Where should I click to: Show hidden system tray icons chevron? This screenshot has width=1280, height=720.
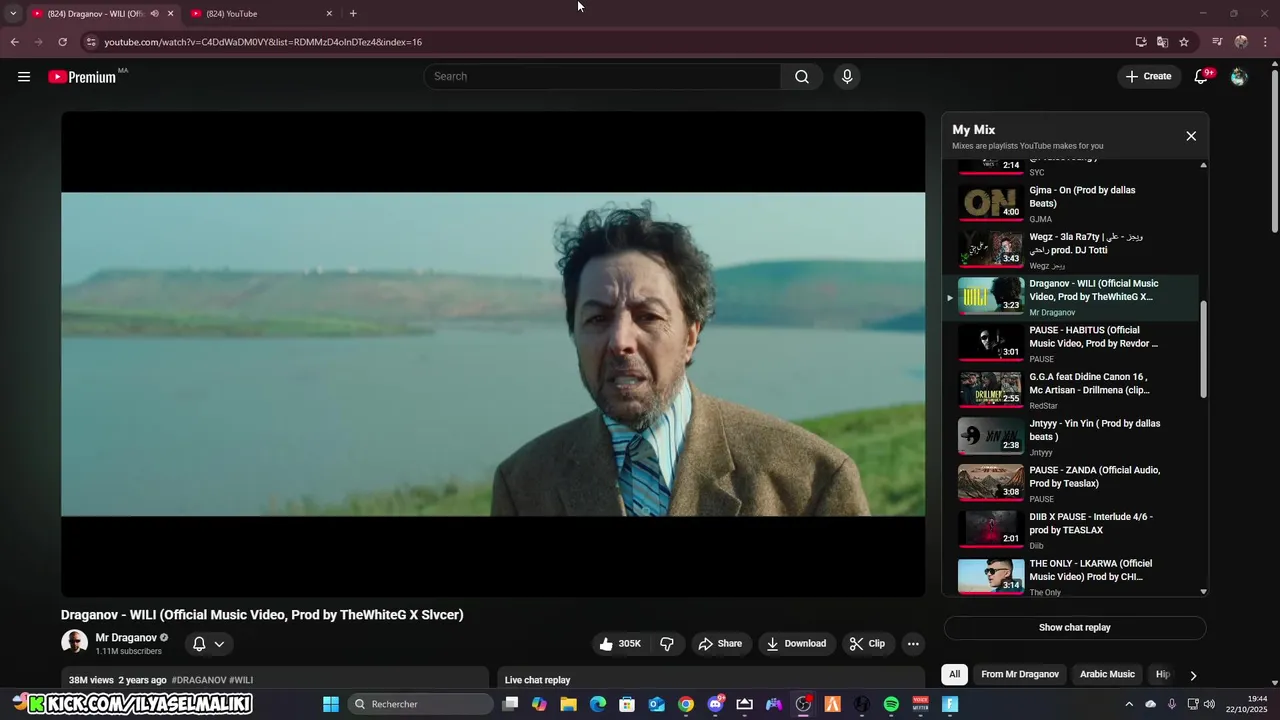pyautogui.click(x=1129, y=704)
